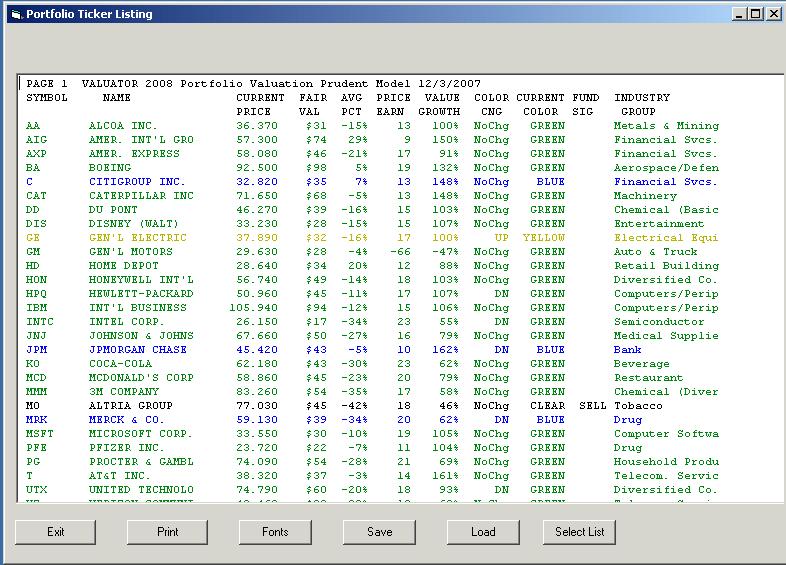
Task: Select the MERCK & CO. name
Action: click(x=127, y=420)
